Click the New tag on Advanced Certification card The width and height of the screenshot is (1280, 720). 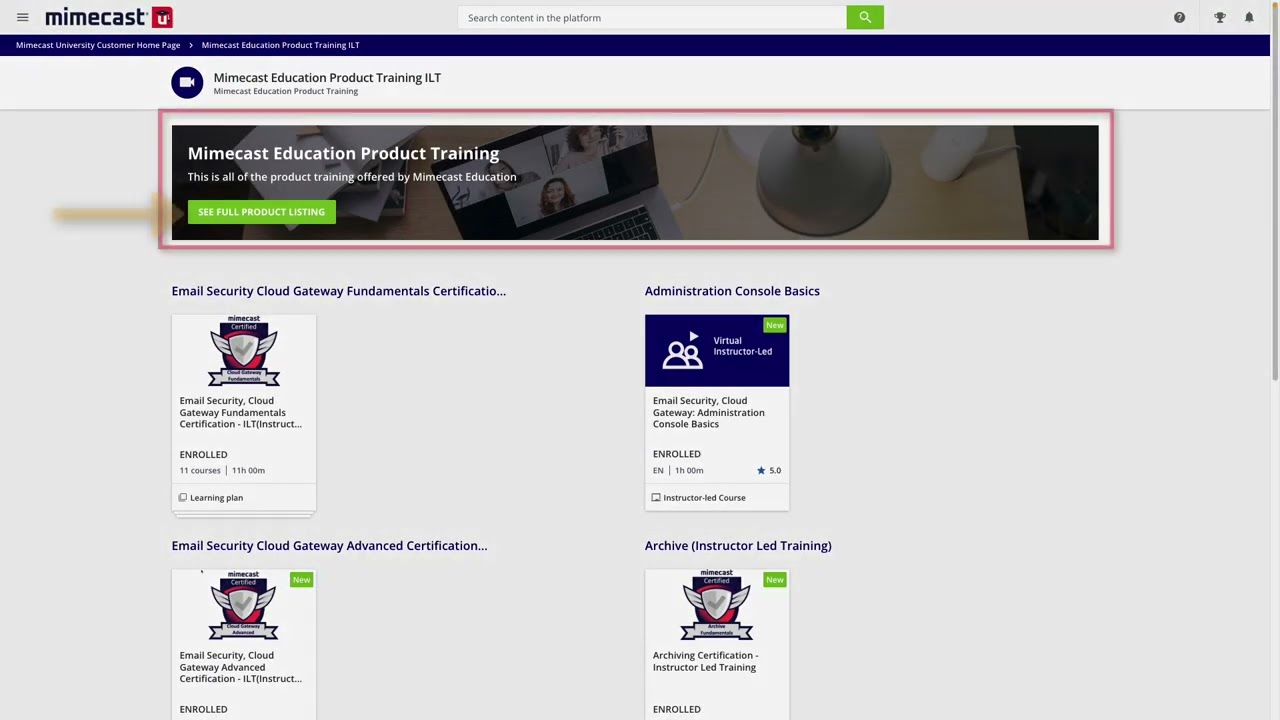[301, 580]
